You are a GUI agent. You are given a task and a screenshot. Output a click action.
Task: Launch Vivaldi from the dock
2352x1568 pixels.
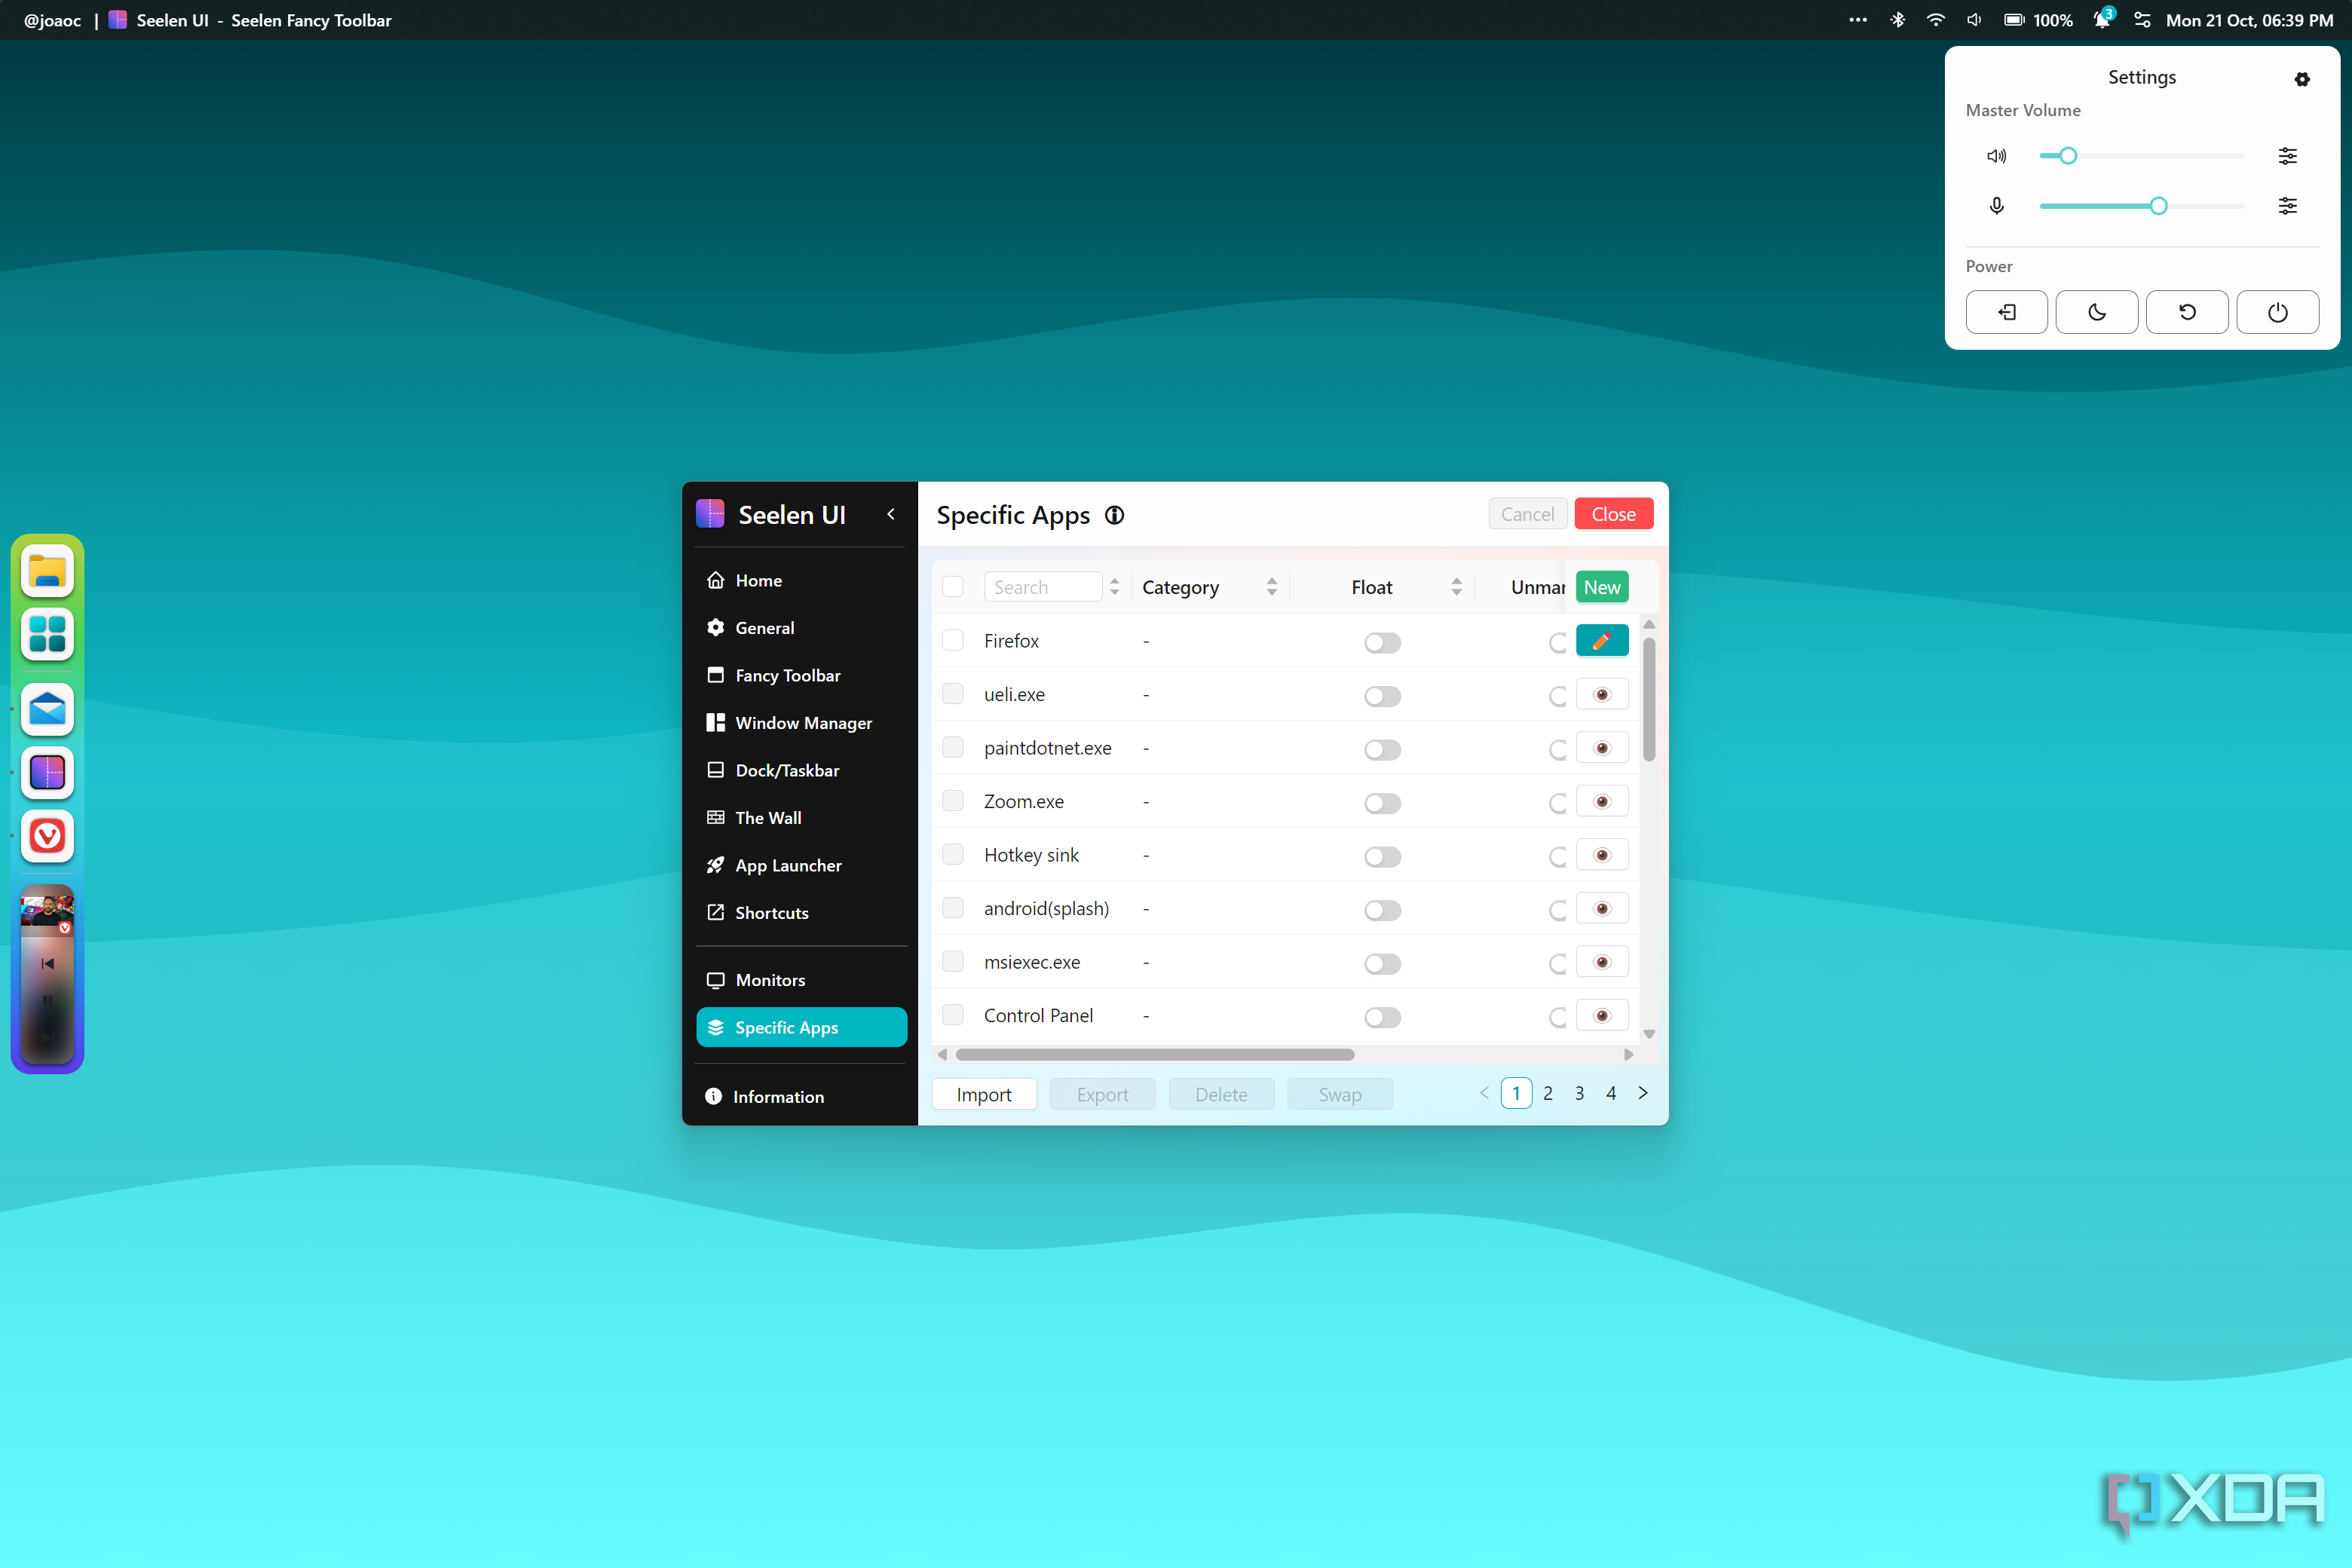pyautogui.click(x=47, y=837)
